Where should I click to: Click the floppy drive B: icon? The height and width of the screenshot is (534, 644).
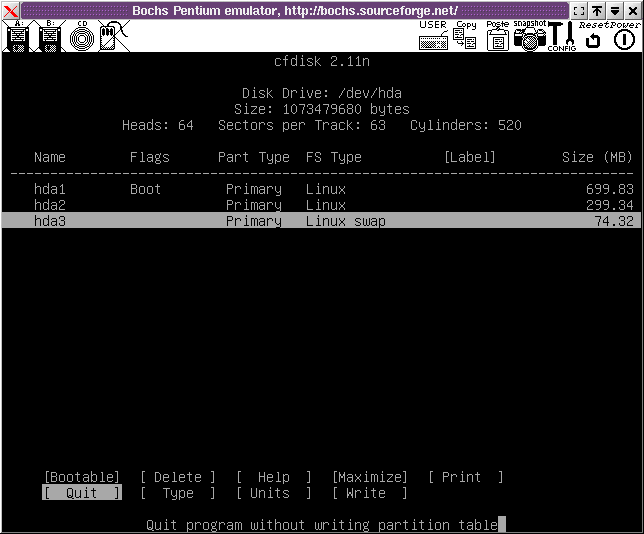pyautogui.click(x=50, y=38)
